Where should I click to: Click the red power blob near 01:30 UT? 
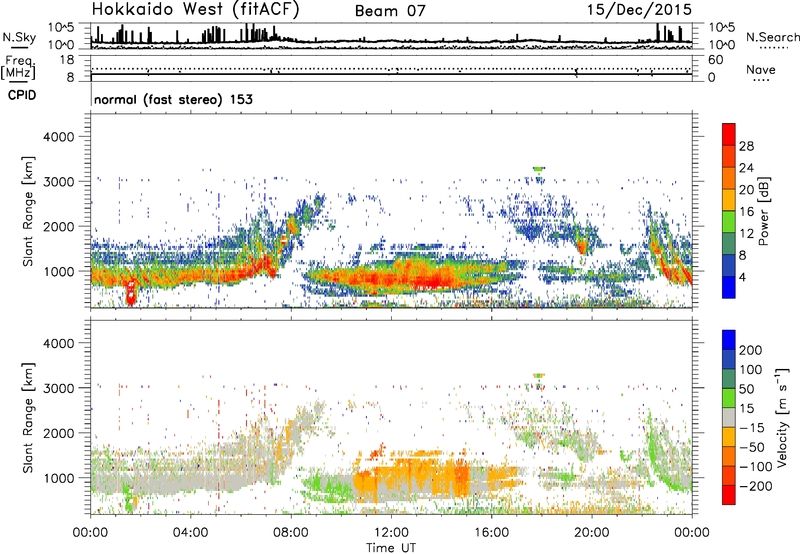pyautogui.click(x=131, y=294)
